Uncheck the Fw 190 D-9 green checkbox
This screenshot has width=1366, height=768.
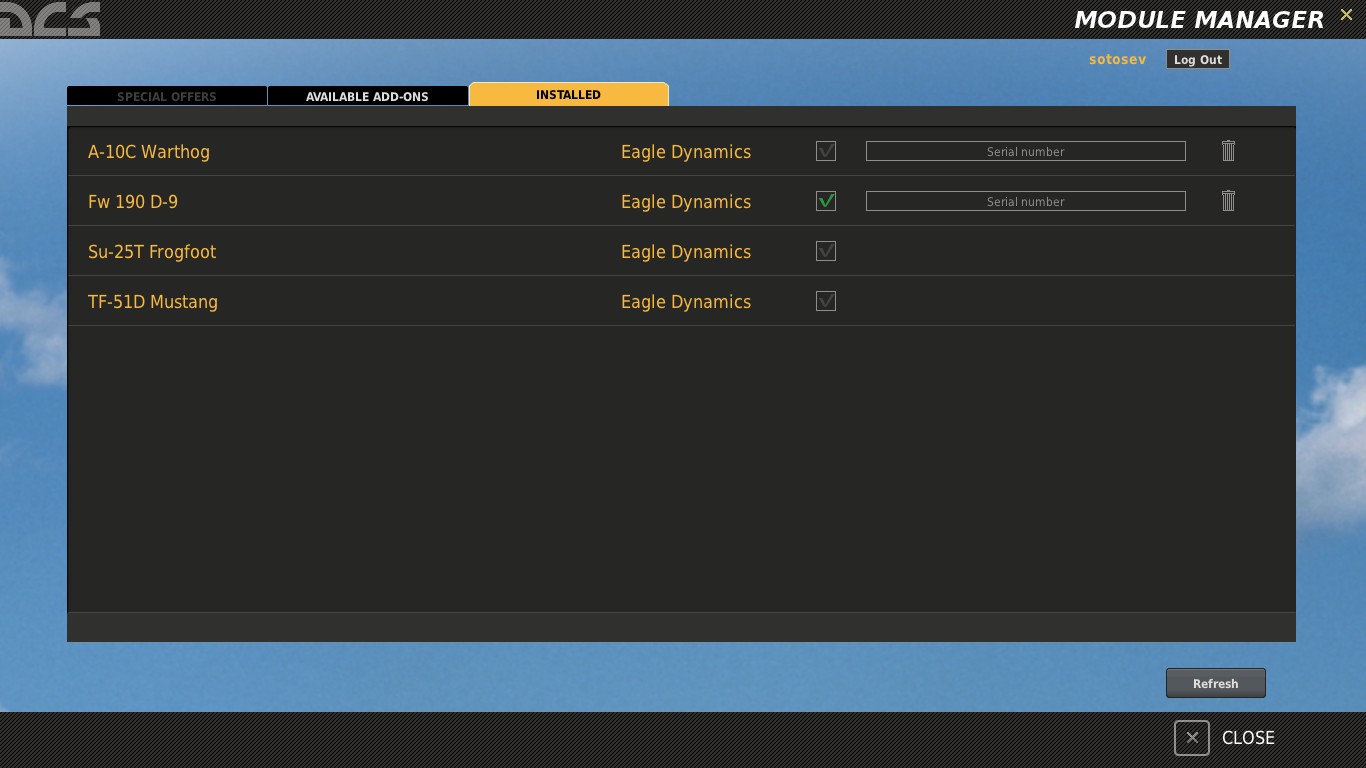coord(826,201)
